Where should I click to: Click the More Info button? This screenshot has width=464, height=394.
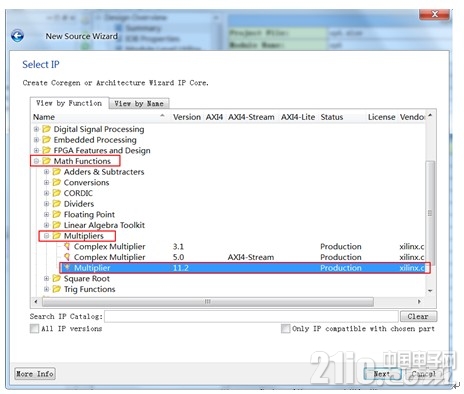tap(35, 374)
